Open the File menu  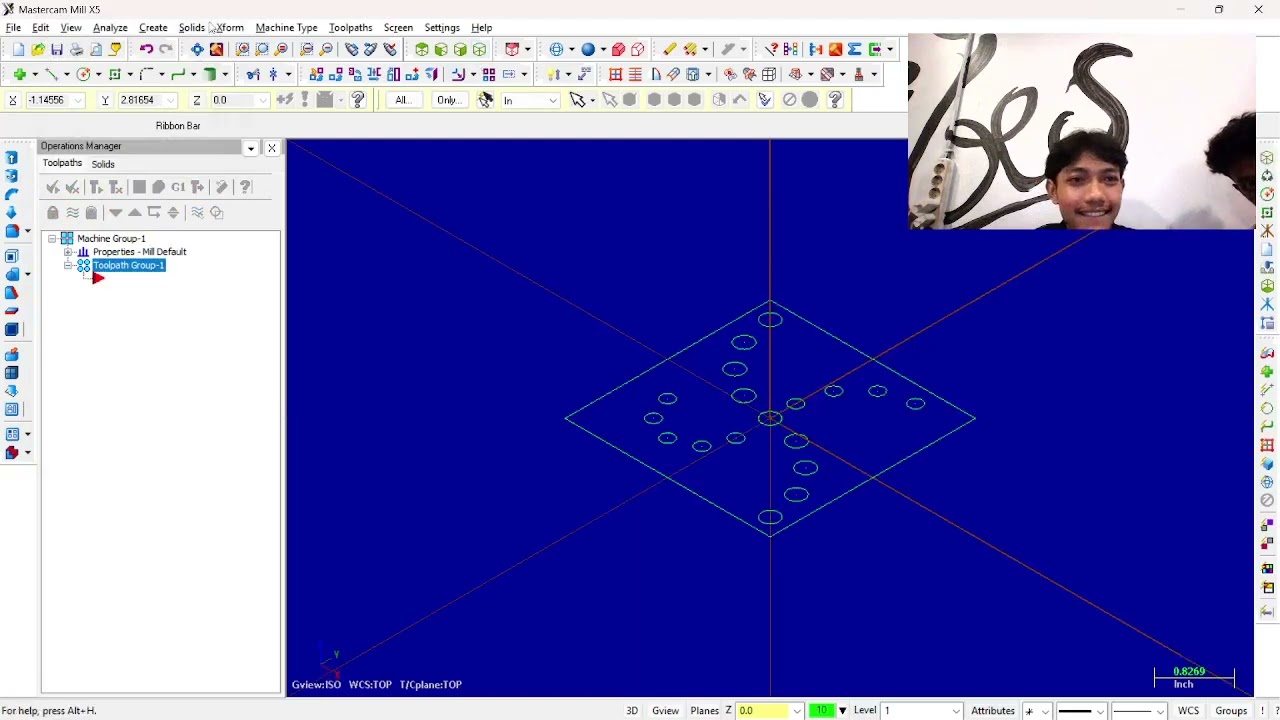click(x=13, y=28)
